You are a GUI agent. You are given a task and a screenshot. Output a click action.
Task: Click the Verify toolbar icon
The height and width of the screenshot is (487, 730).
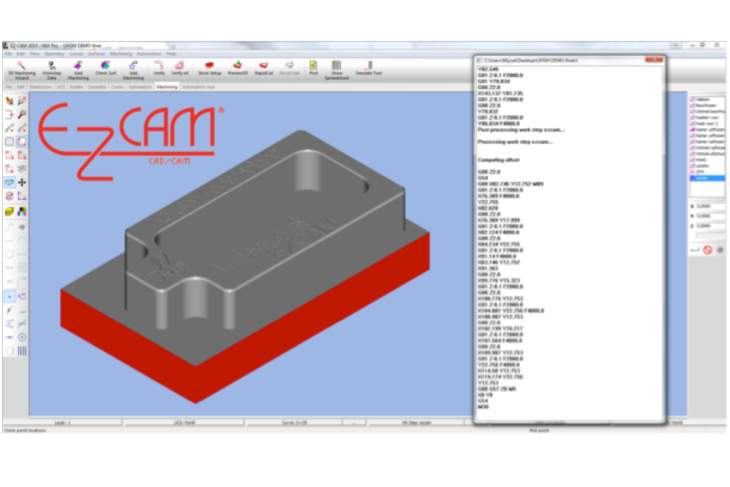159,68
